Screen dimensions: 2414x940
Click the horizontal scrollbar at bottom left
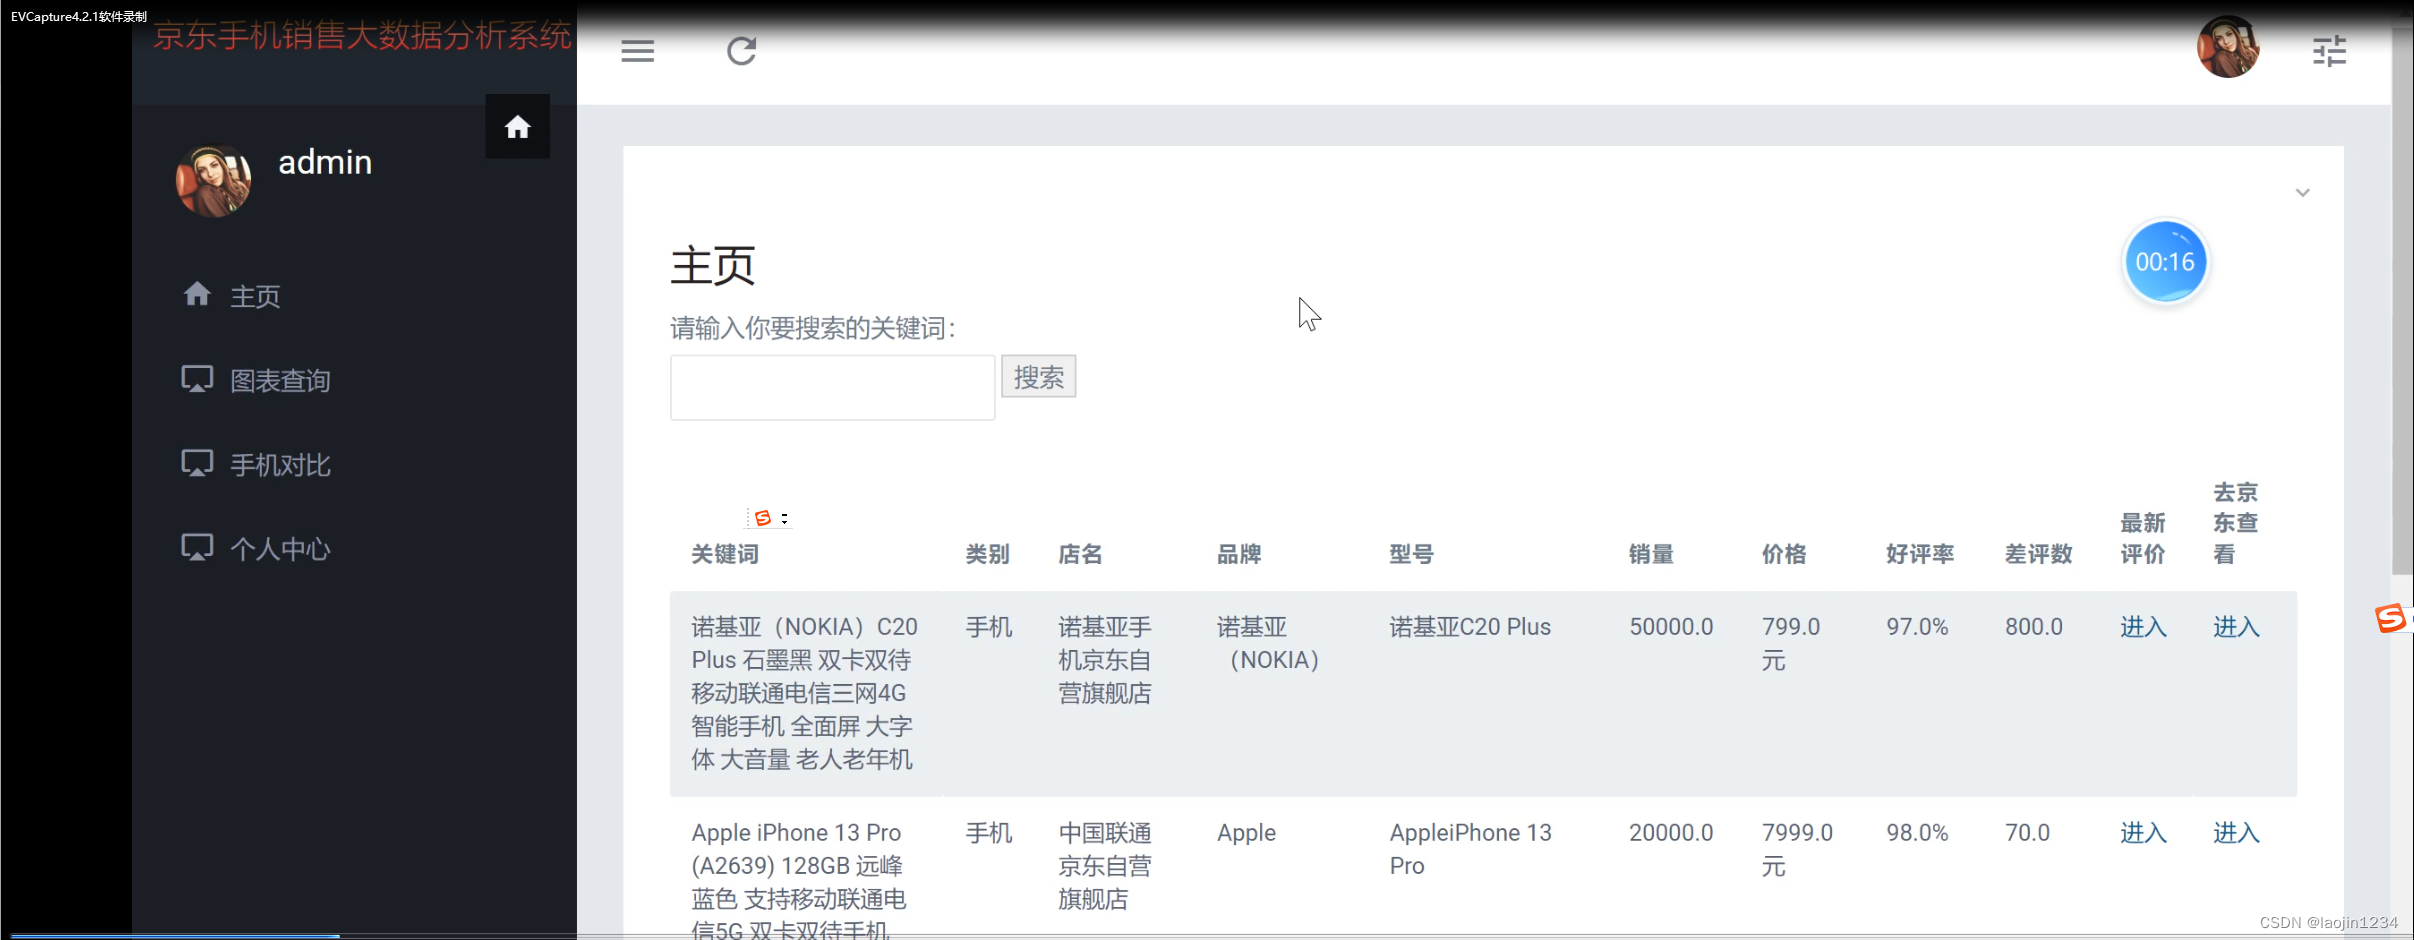coord(175,936)
